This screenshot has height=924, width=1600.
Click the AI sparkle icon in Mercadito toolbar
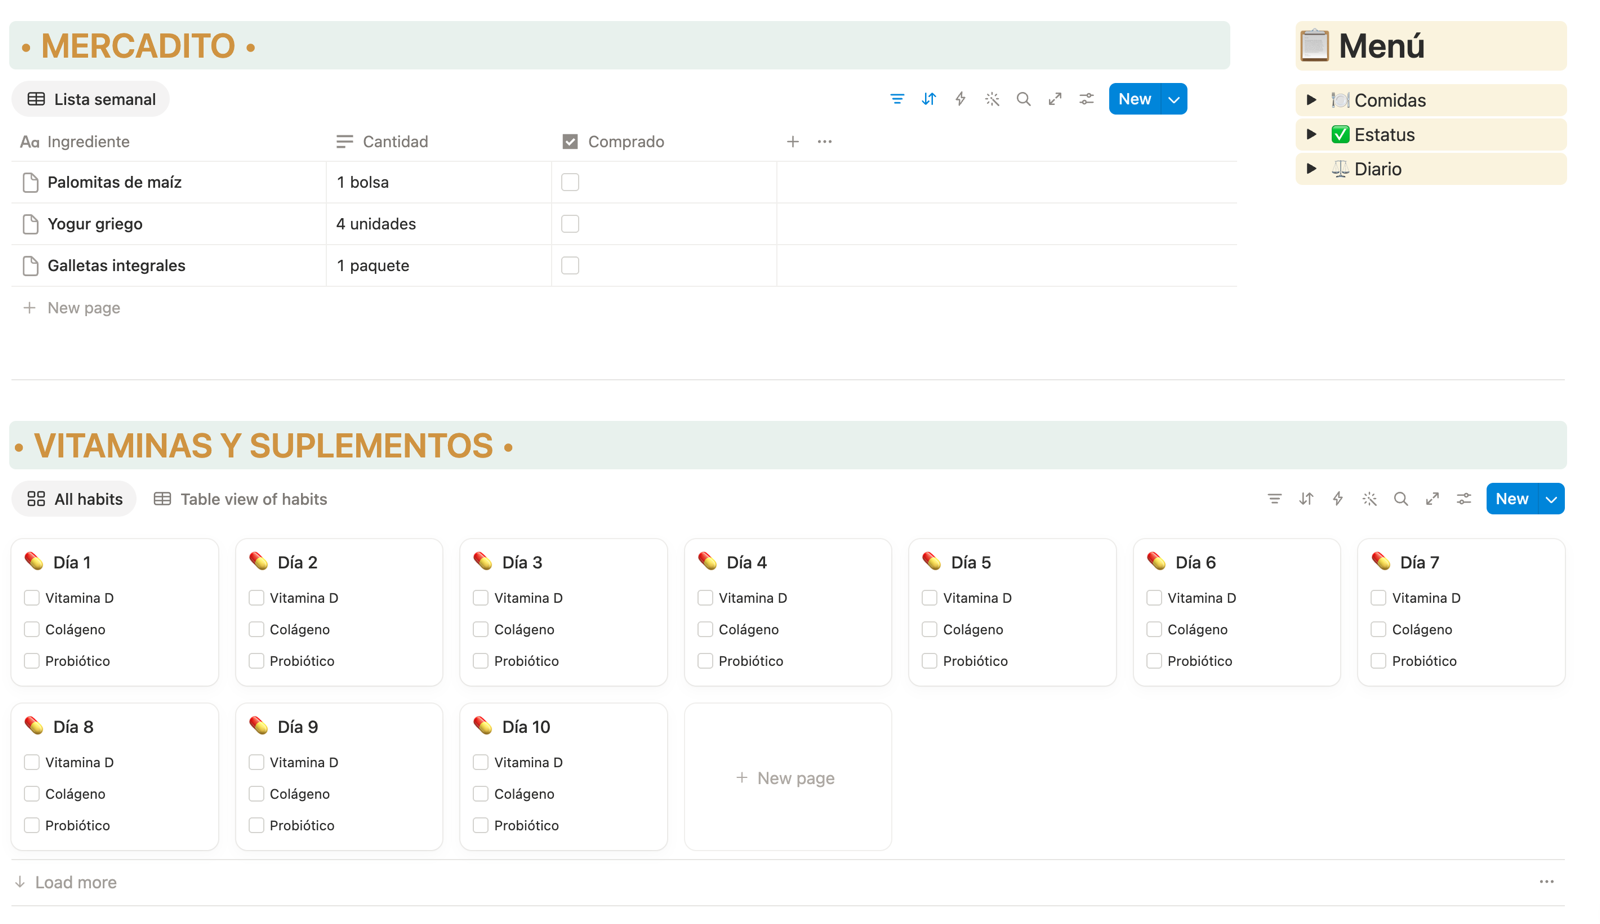[992, 99]
